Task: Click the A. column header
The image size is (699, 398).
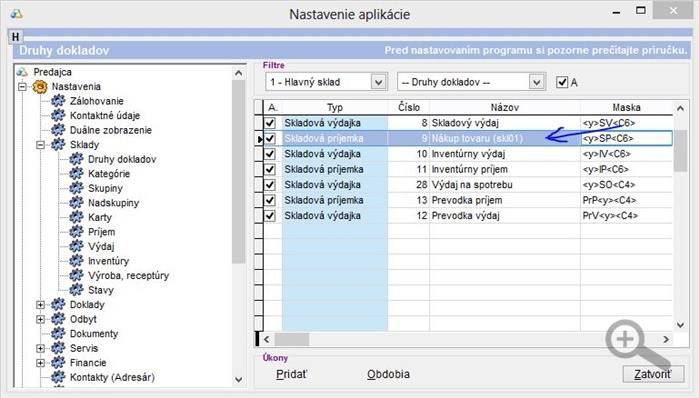Action: pos(272,107)
